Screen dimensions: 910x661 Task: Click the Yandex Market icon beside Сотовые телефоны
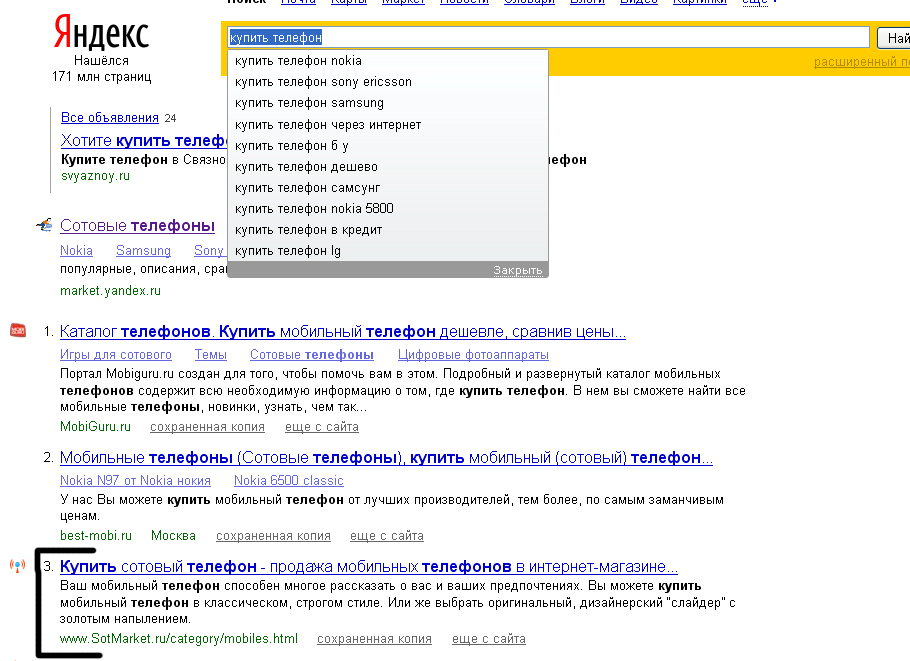(x=45, y=225)
